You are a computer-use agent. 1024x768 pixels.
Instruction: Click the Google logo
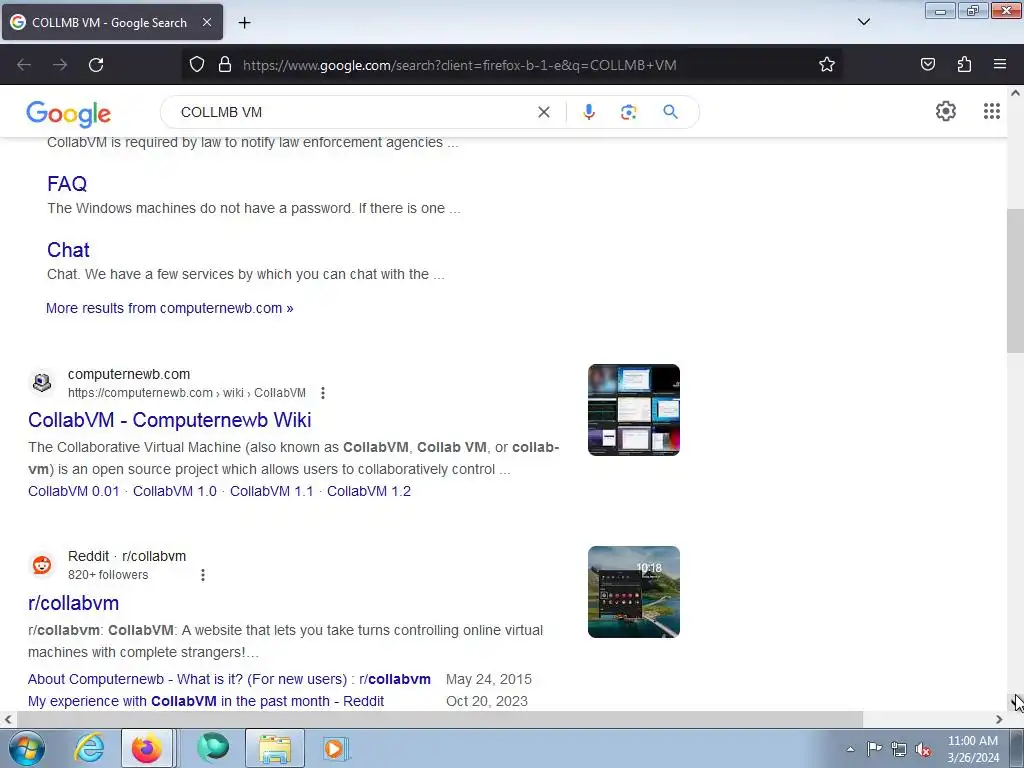click(x=69, y=114)
